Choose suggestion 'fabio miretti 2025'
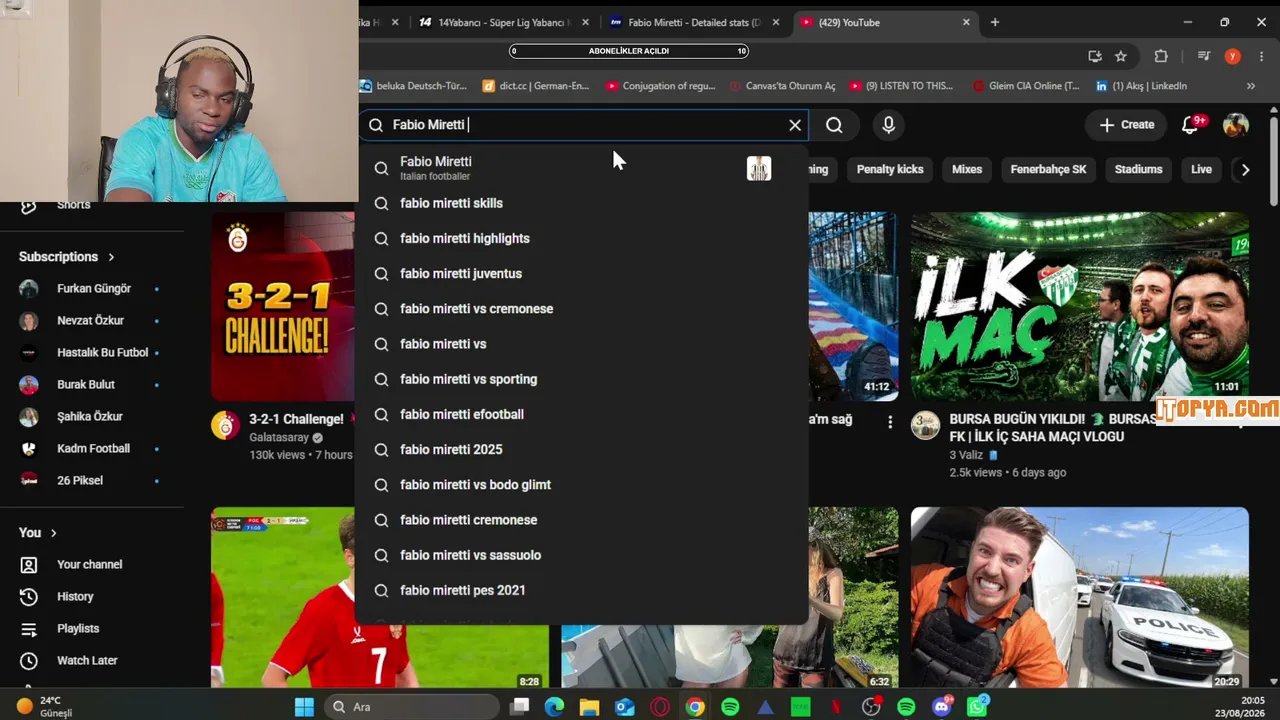 tap(581, 449)
